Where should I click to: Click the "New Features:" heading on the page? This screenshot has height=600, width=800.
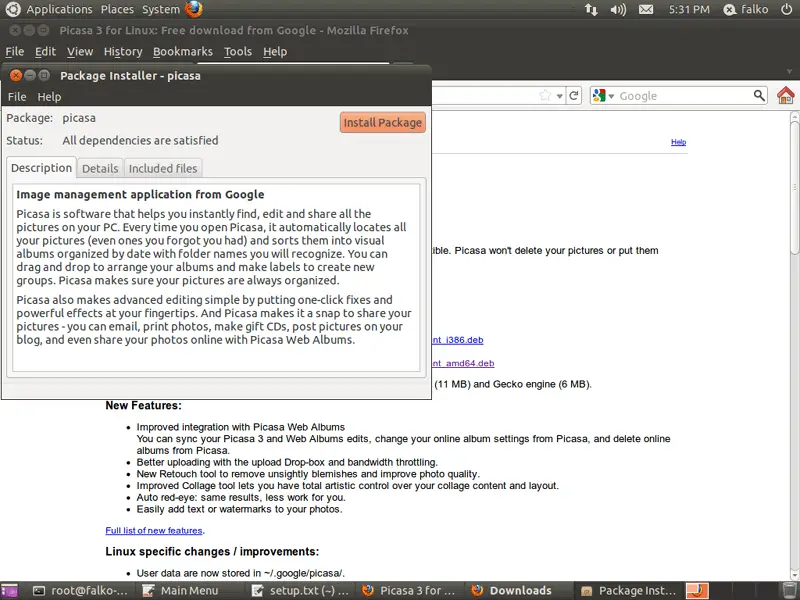143,406
